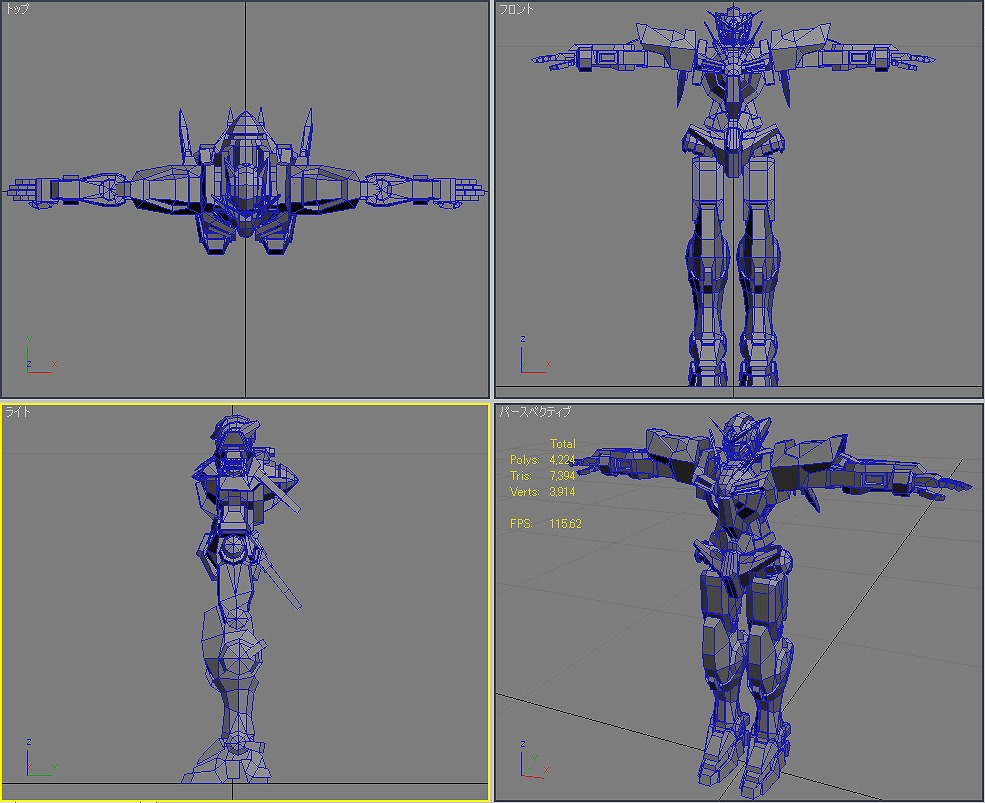
Task: Select robot model in front viewport
Action: pos(733,195)
